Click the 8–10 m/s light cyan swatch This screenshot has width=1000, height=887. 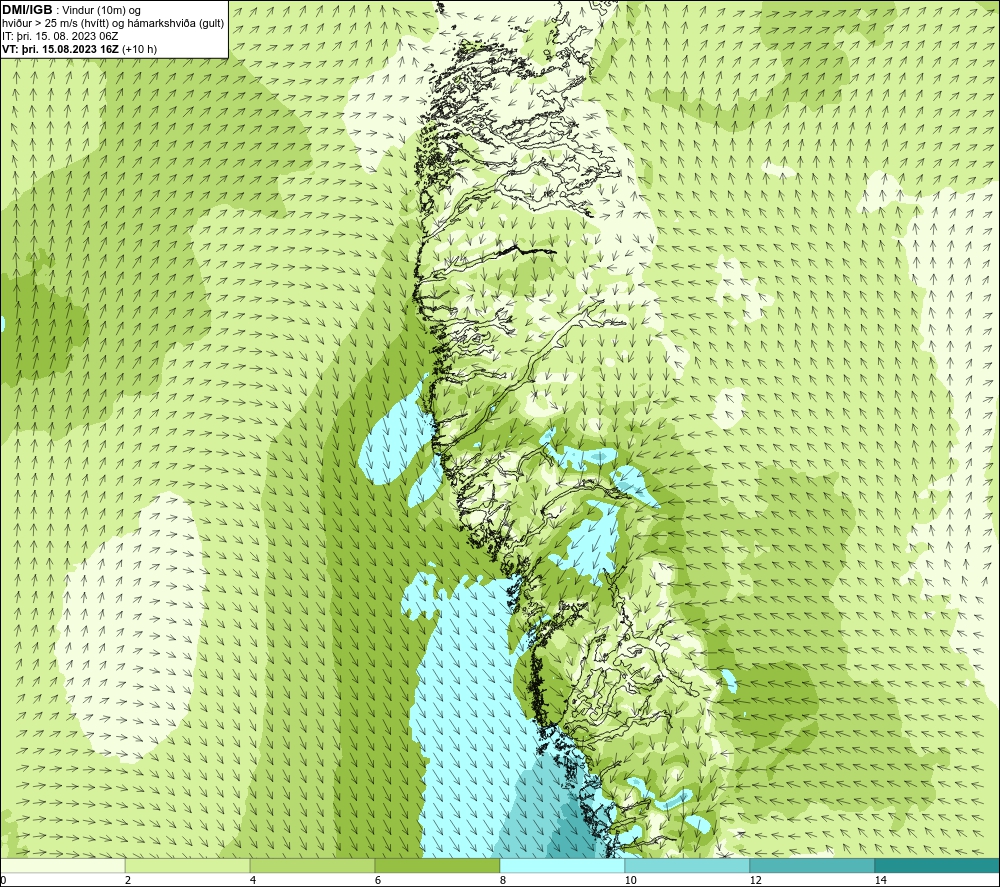[562, 866]
